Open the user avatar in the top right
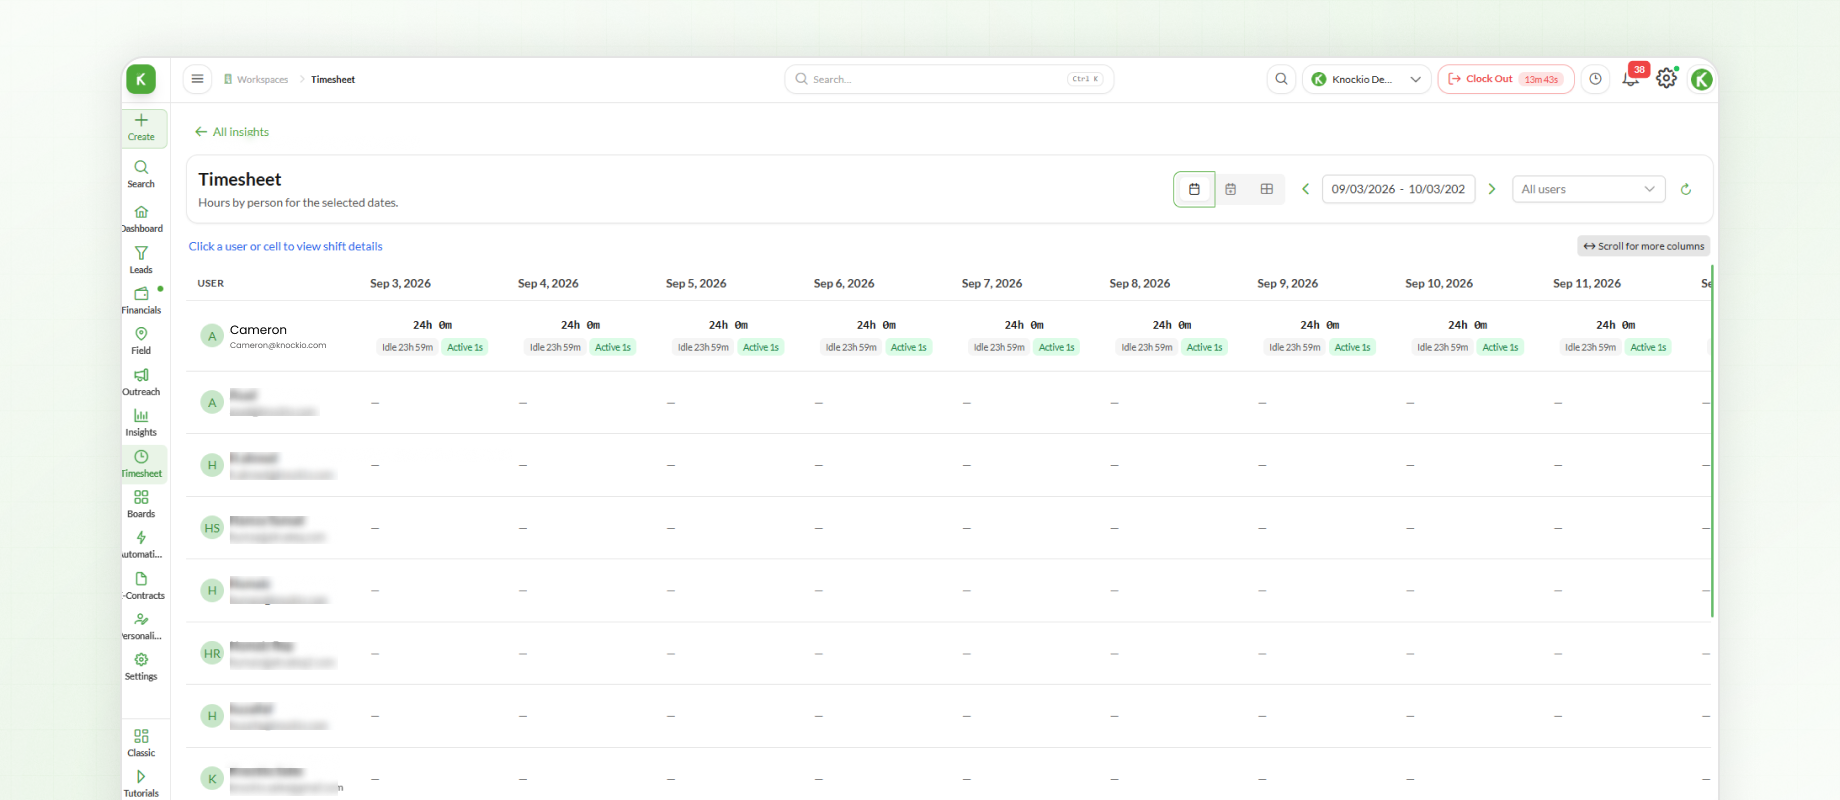The image size is (1840, 800). pyautogui.click(x=1702, y=79)
